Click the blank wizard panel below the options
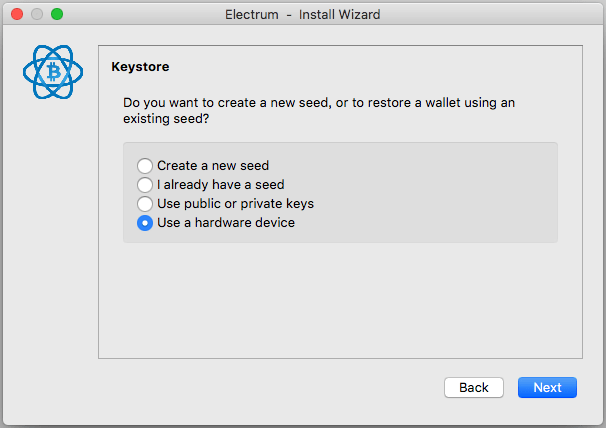 [x=340, y=300]
